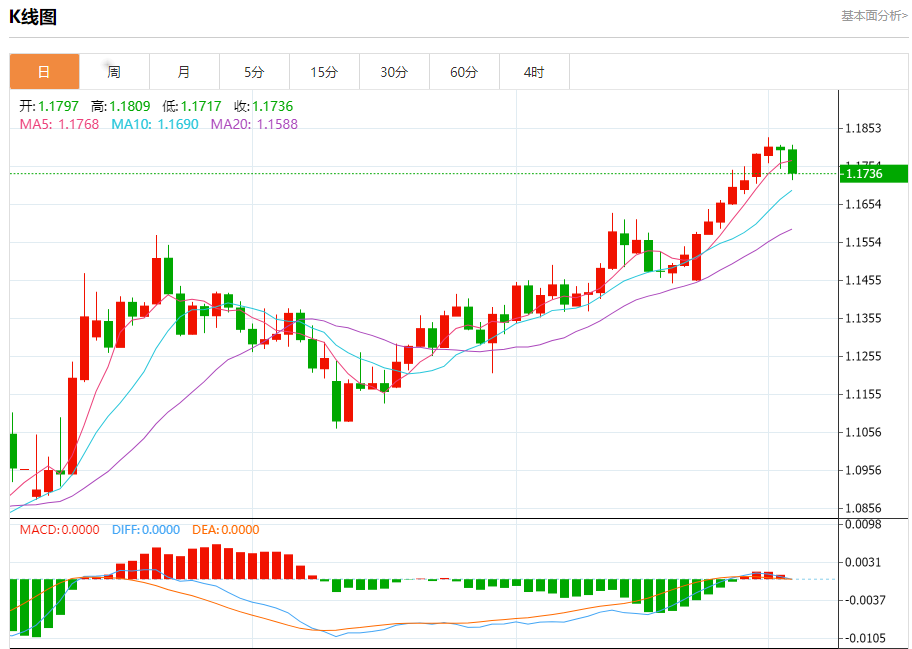Image resolution: width=912 pixels, height=649 pixels.
Task: Click the 高:1.1809 high price value
Action: 120,106
